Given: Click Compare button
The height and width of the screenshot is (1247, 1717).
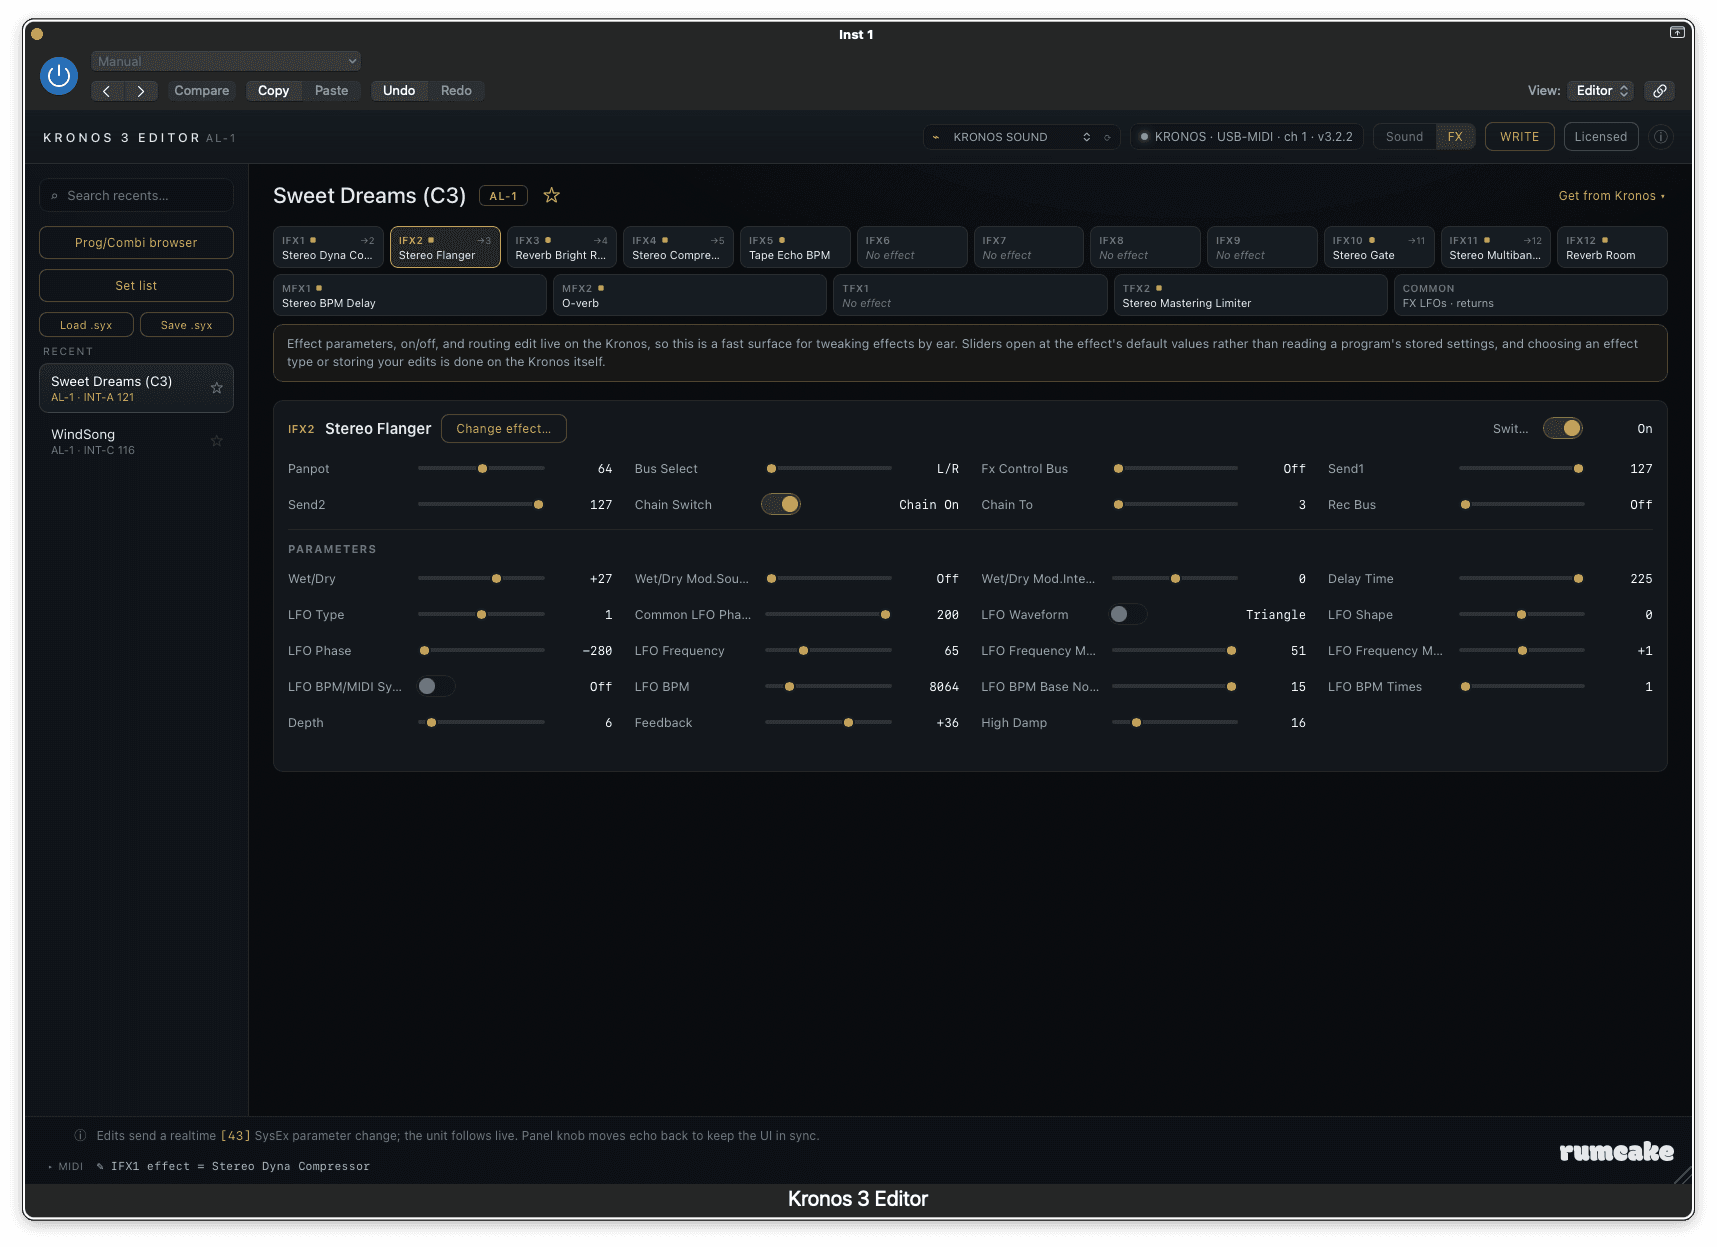Looking at the screenshot, I should [x=202, y=91].
